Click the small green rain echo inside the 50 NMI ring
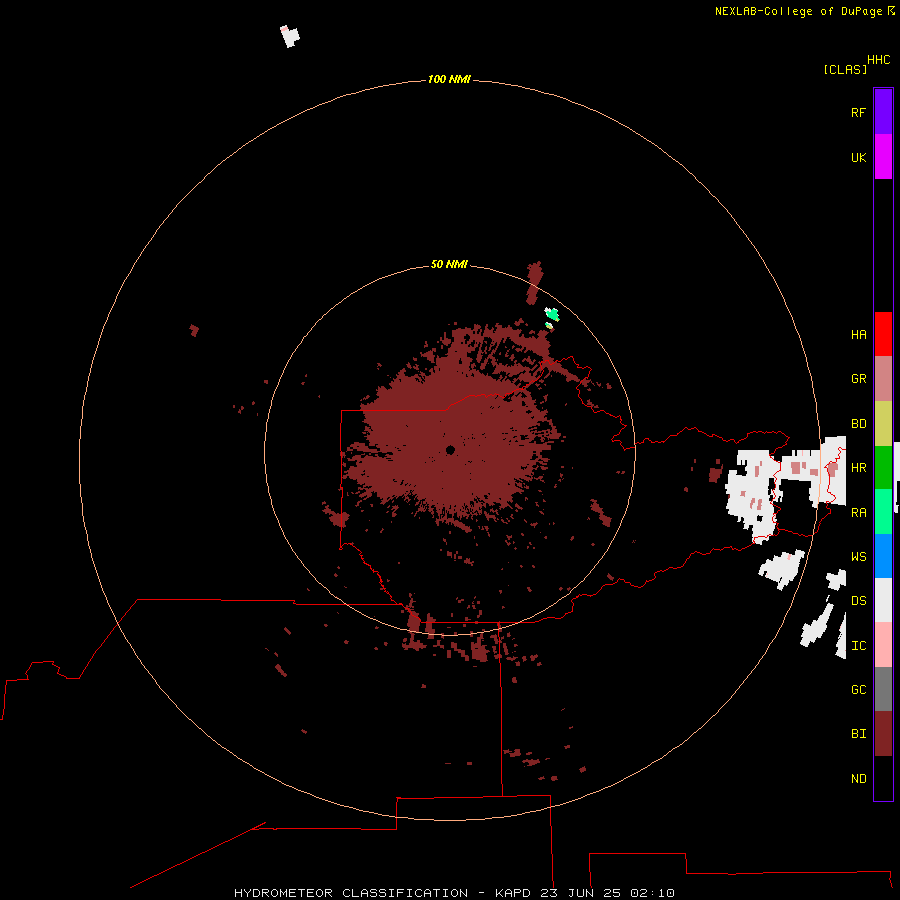The height and width of the screenshot is (900, 900). (x=552, y=314)
